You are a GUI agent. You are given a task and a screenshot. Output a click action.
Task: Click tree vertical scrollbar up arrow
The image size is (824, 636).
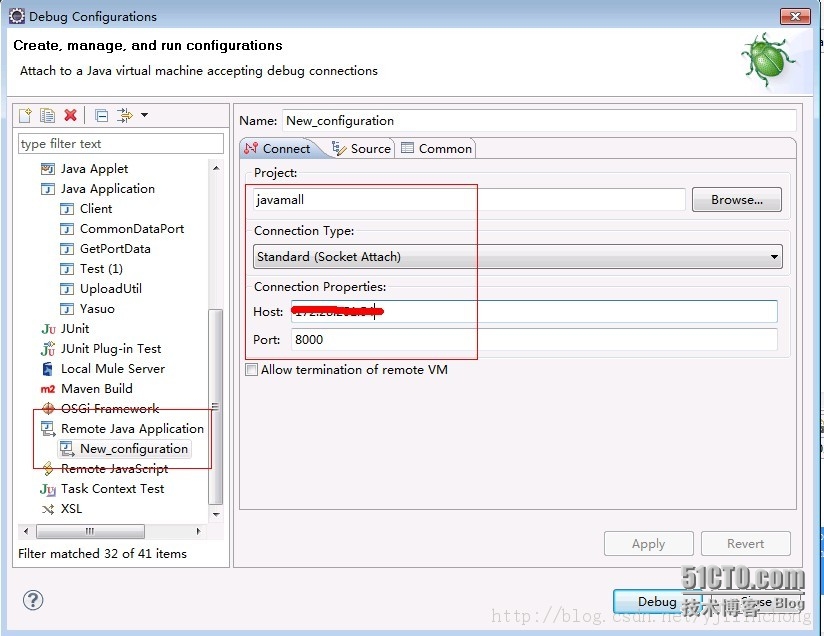216,168
